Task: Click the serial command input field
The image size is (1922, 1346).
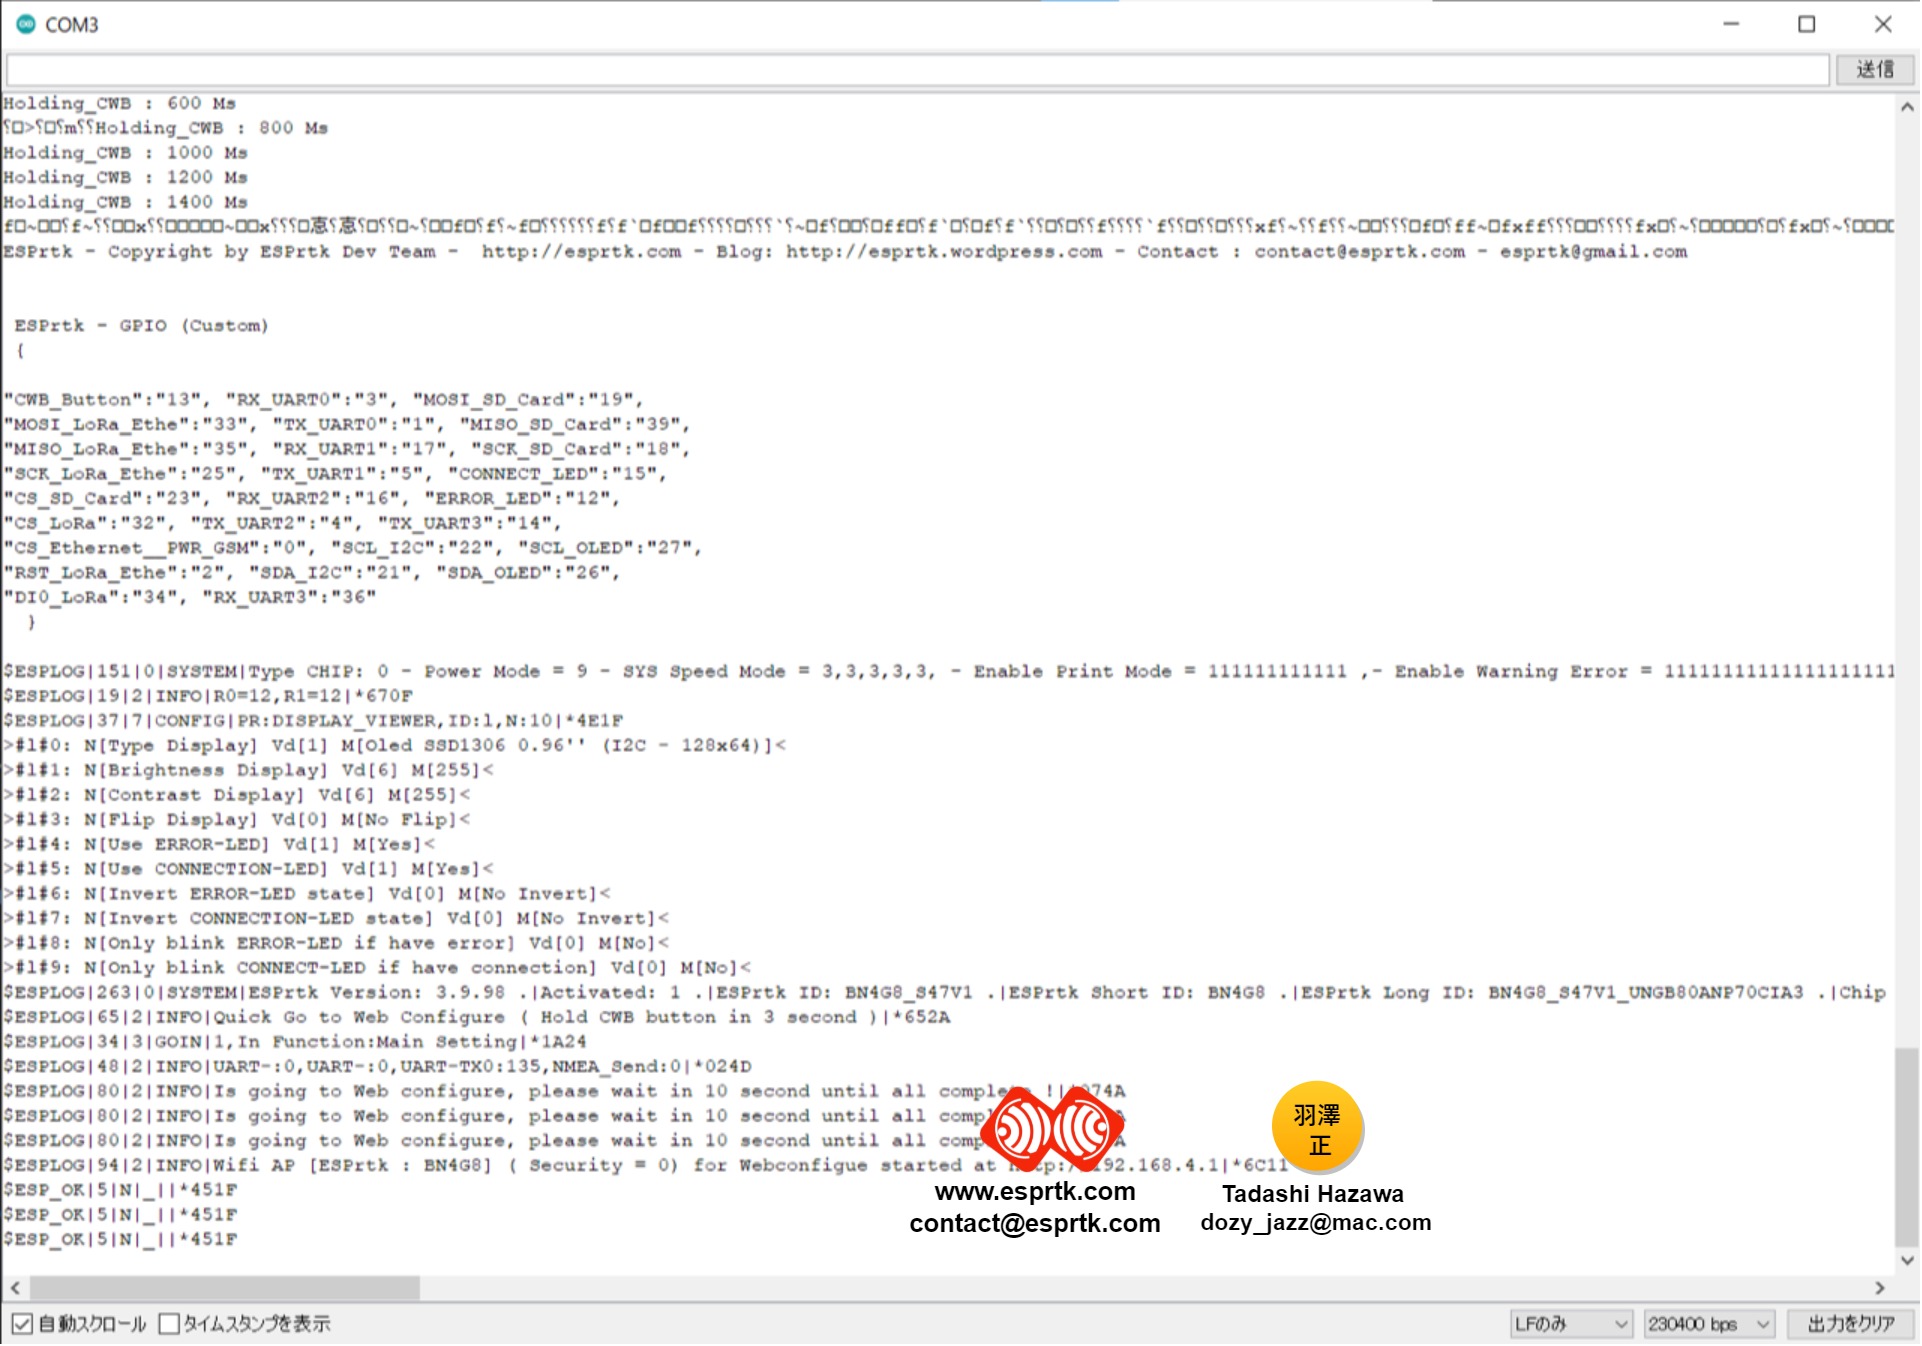Action: [917, 70]
